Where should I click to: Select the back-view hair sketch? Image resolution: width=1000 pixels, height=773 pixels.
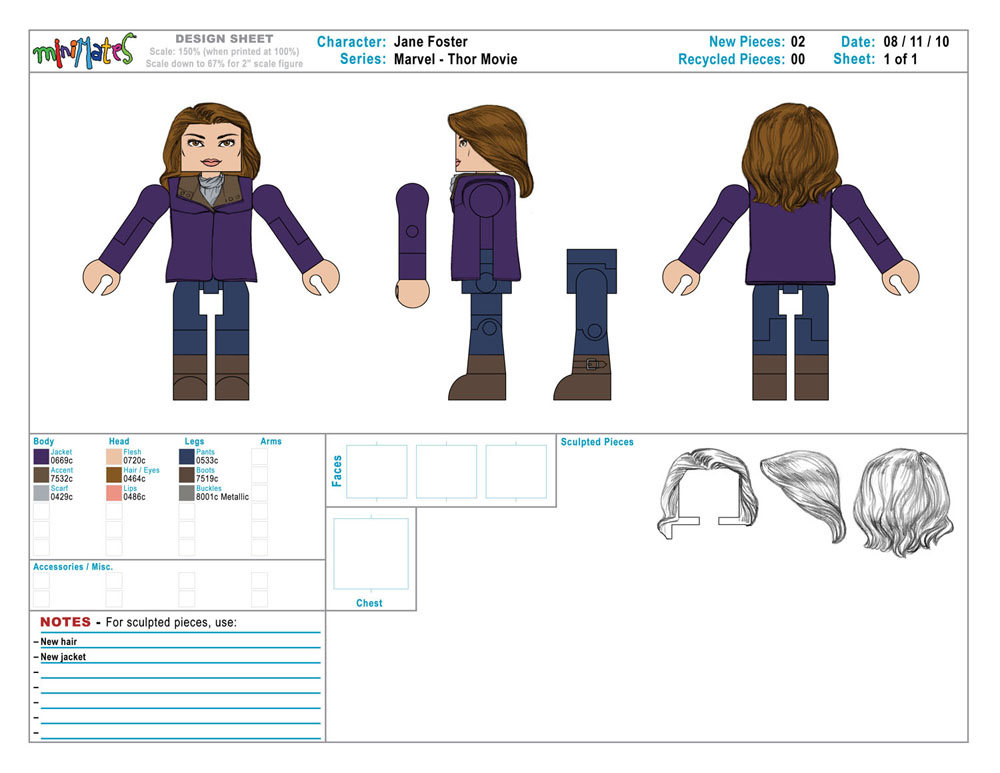pos(904,502)
